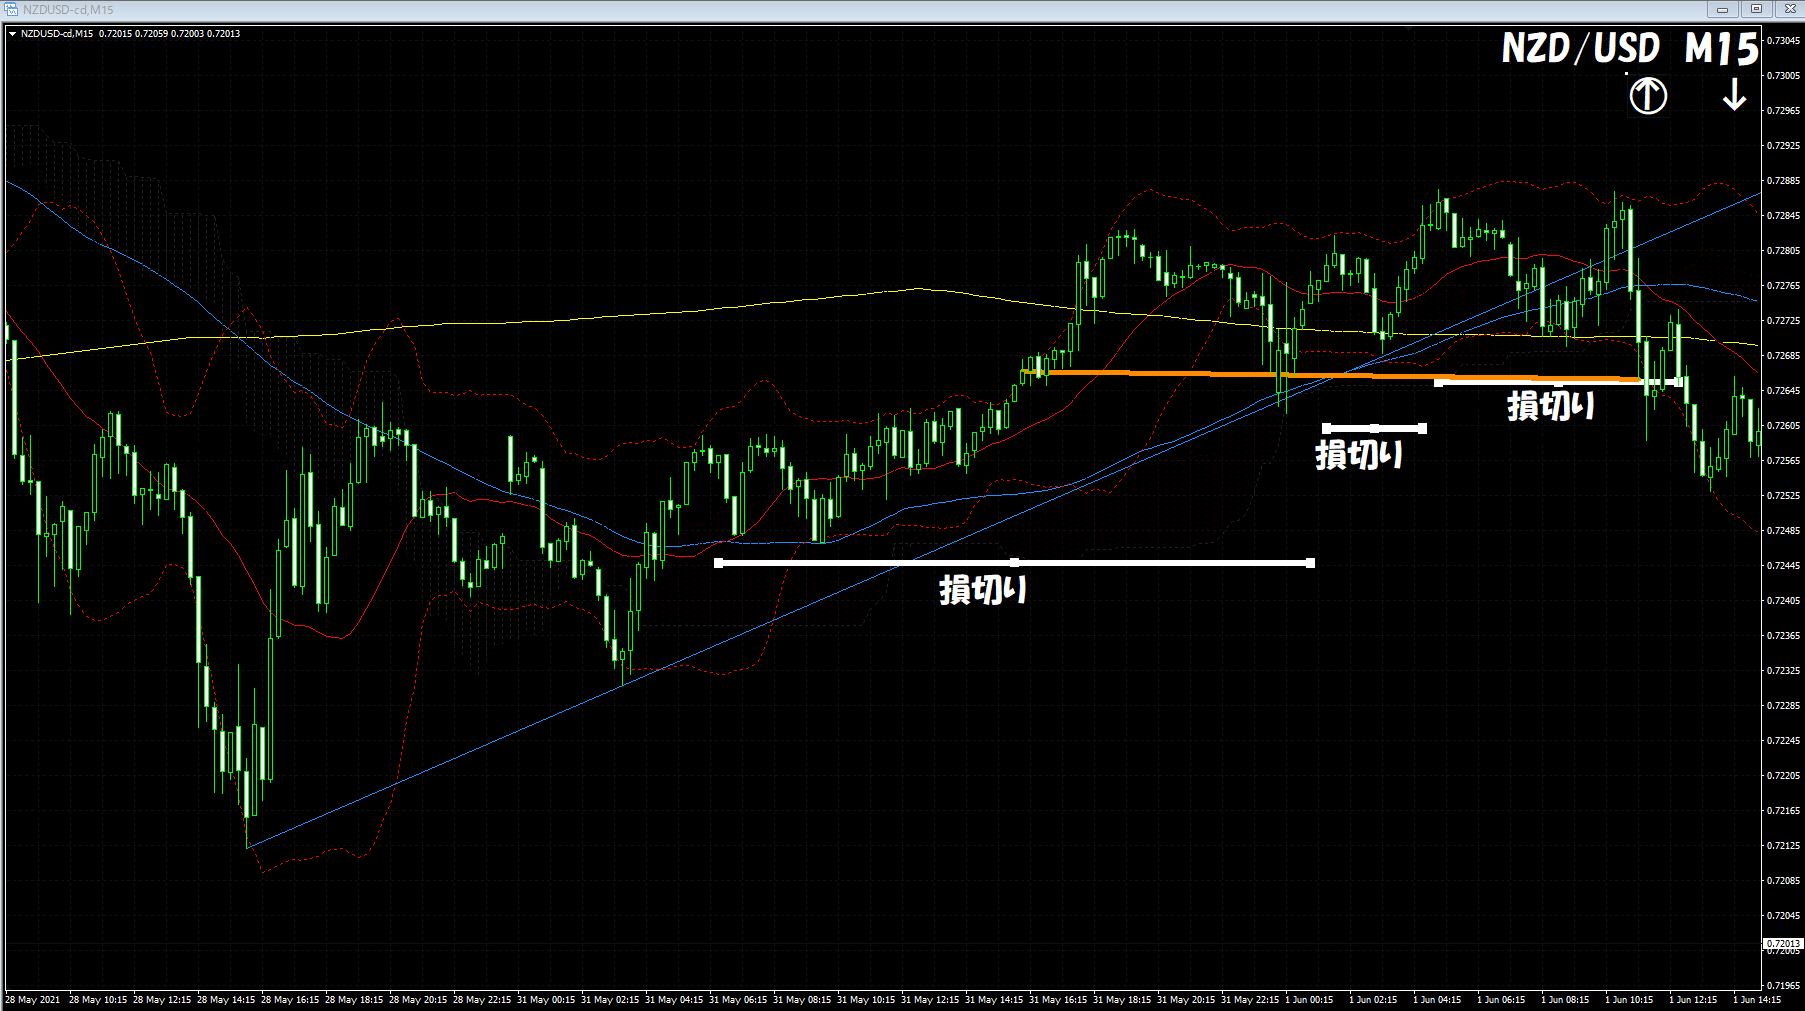This screenshot has height=1011, width=1805.
Task: Click the chart window icon in title bar
Action: pyautogui.click(x=11, y=9)
